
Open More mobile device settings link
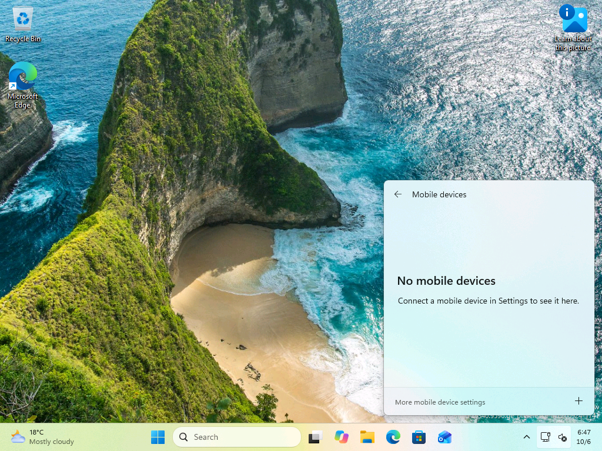coord(440,402)
